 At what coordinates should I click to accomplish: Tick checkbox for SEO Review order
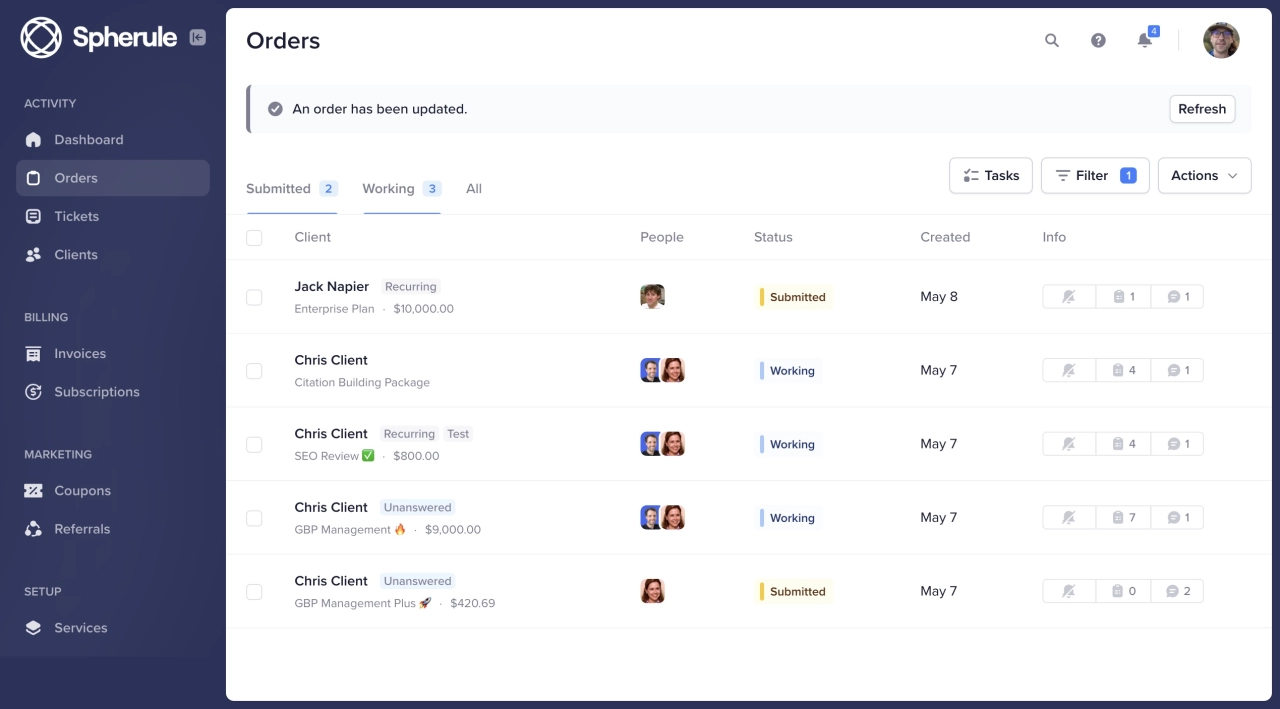(254, 444)
